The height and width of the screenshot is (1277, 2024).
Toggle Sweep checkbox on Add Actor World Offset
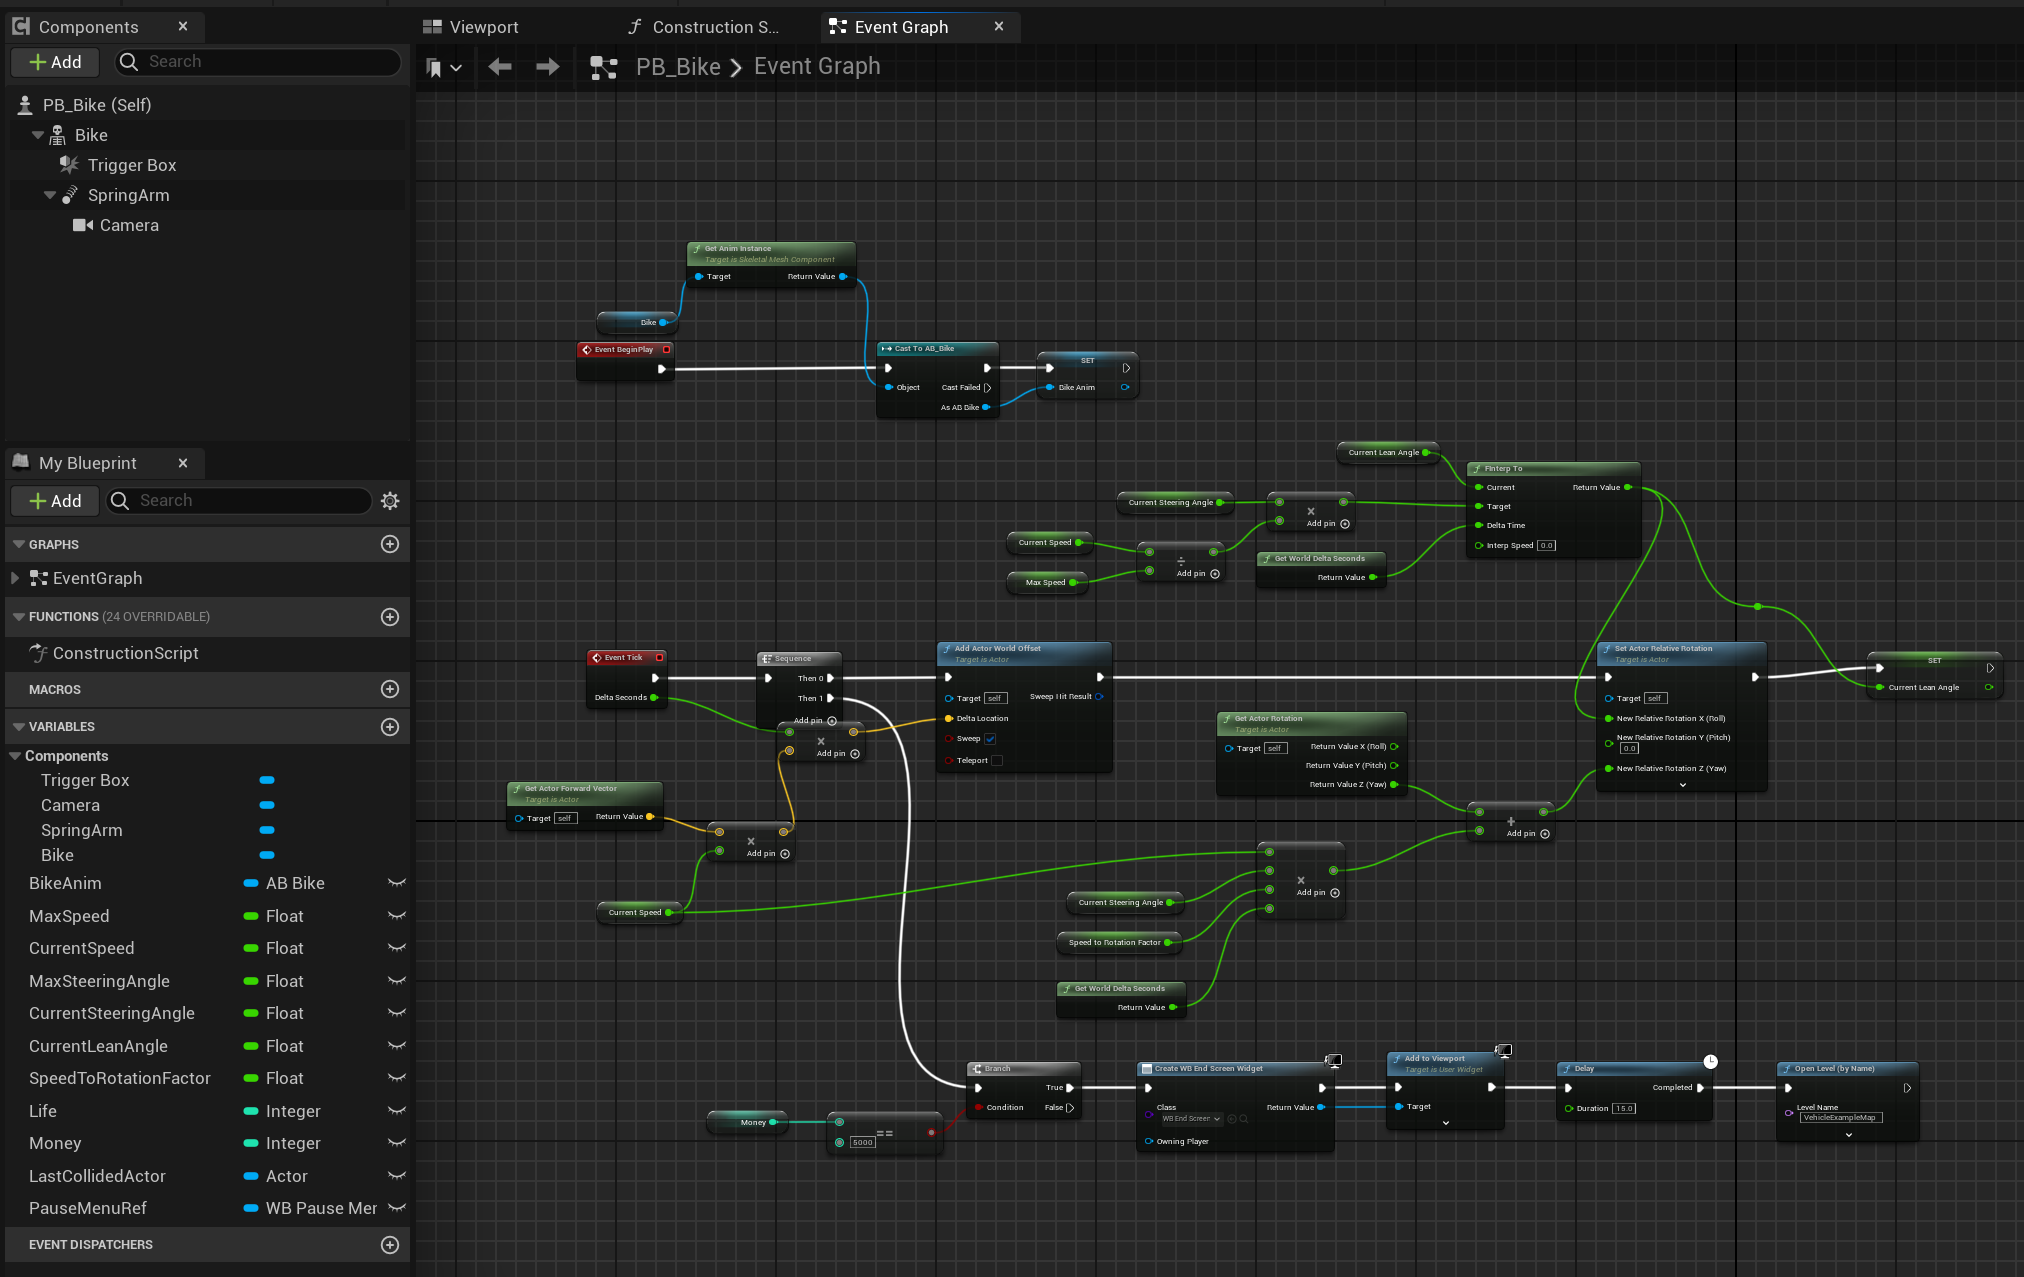point(990,739)
